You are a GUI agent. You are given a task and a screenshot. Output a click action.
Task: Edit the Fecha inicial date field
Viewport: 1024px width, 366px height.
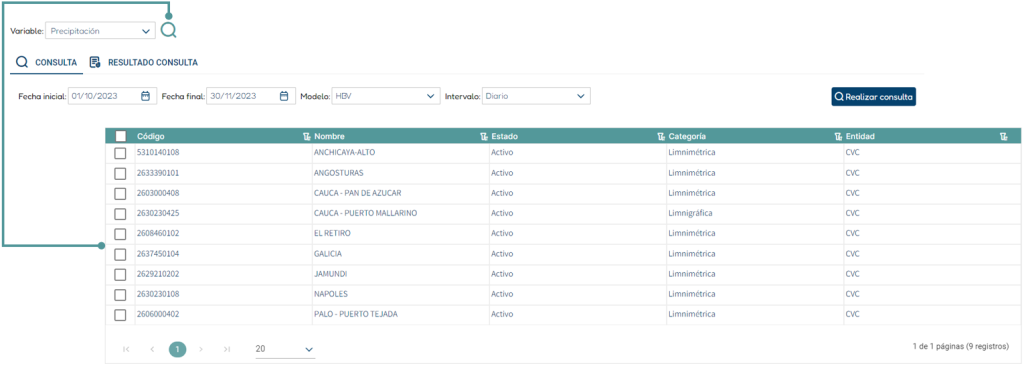111,96
